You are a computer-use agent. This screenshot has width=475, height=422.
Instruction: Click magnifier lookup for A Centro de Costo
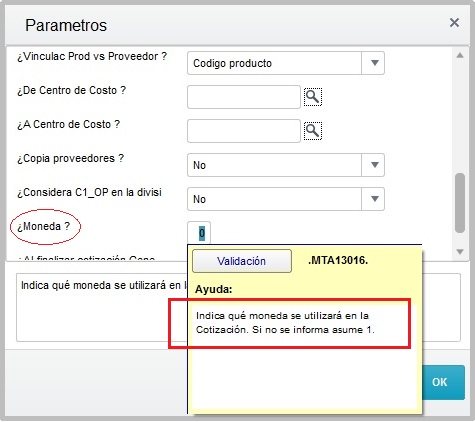point(313,131)
